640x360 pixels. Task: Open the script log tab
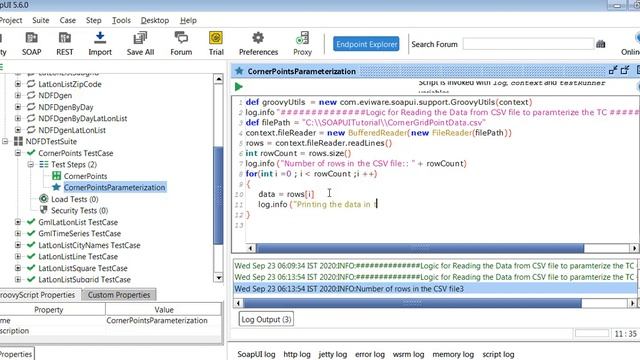point(498,354)
